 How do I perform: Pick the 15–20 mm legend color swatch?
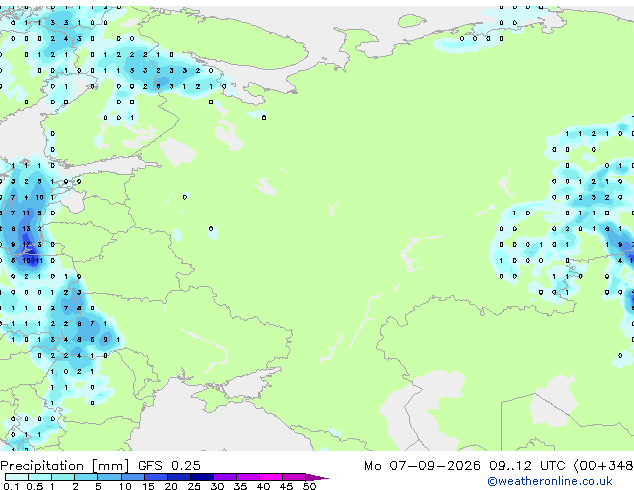tap(156, 477)
